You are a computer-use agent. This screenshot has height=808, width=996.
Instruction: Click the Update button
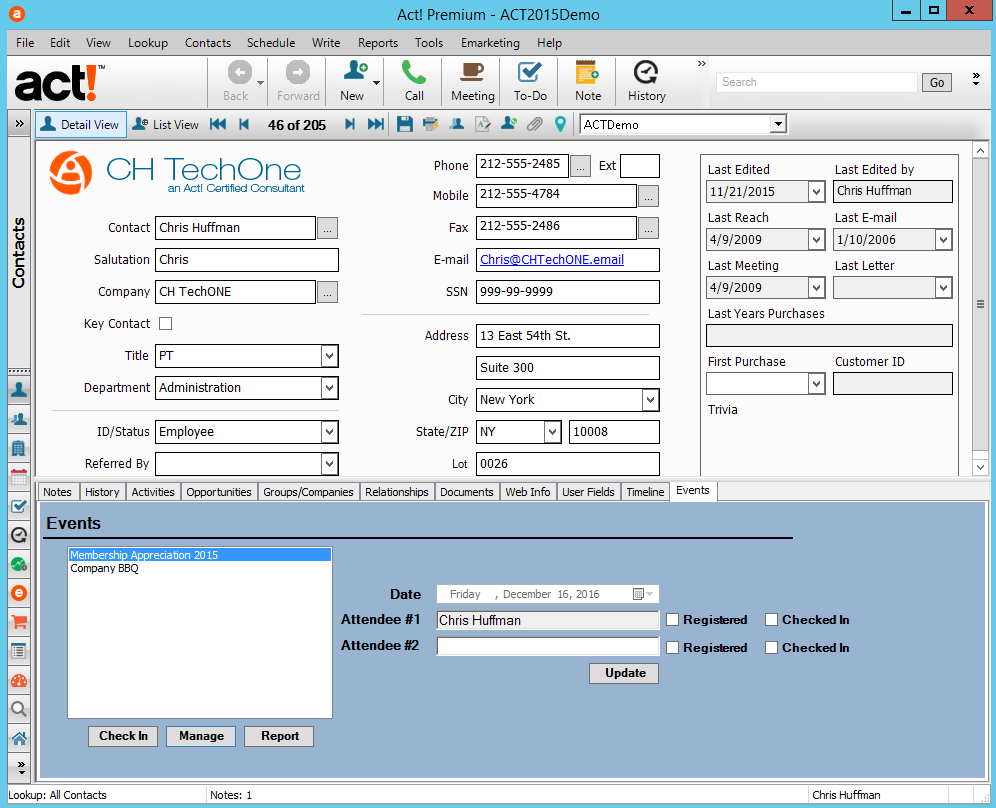click(624, 673)
